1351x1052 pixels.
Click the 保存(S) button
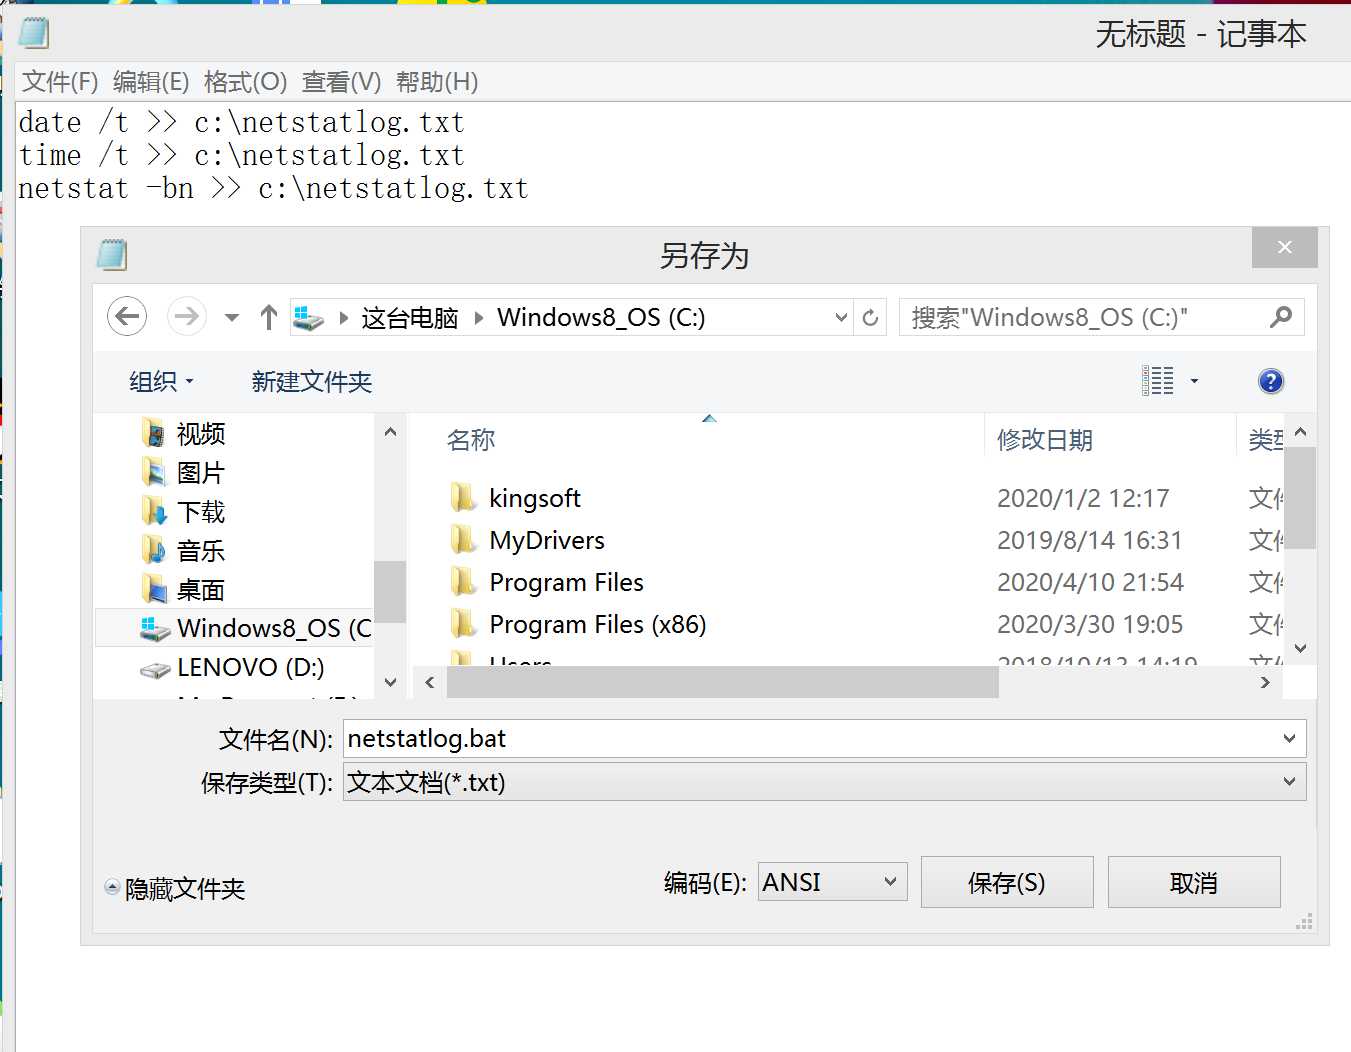pos(1007,882)
